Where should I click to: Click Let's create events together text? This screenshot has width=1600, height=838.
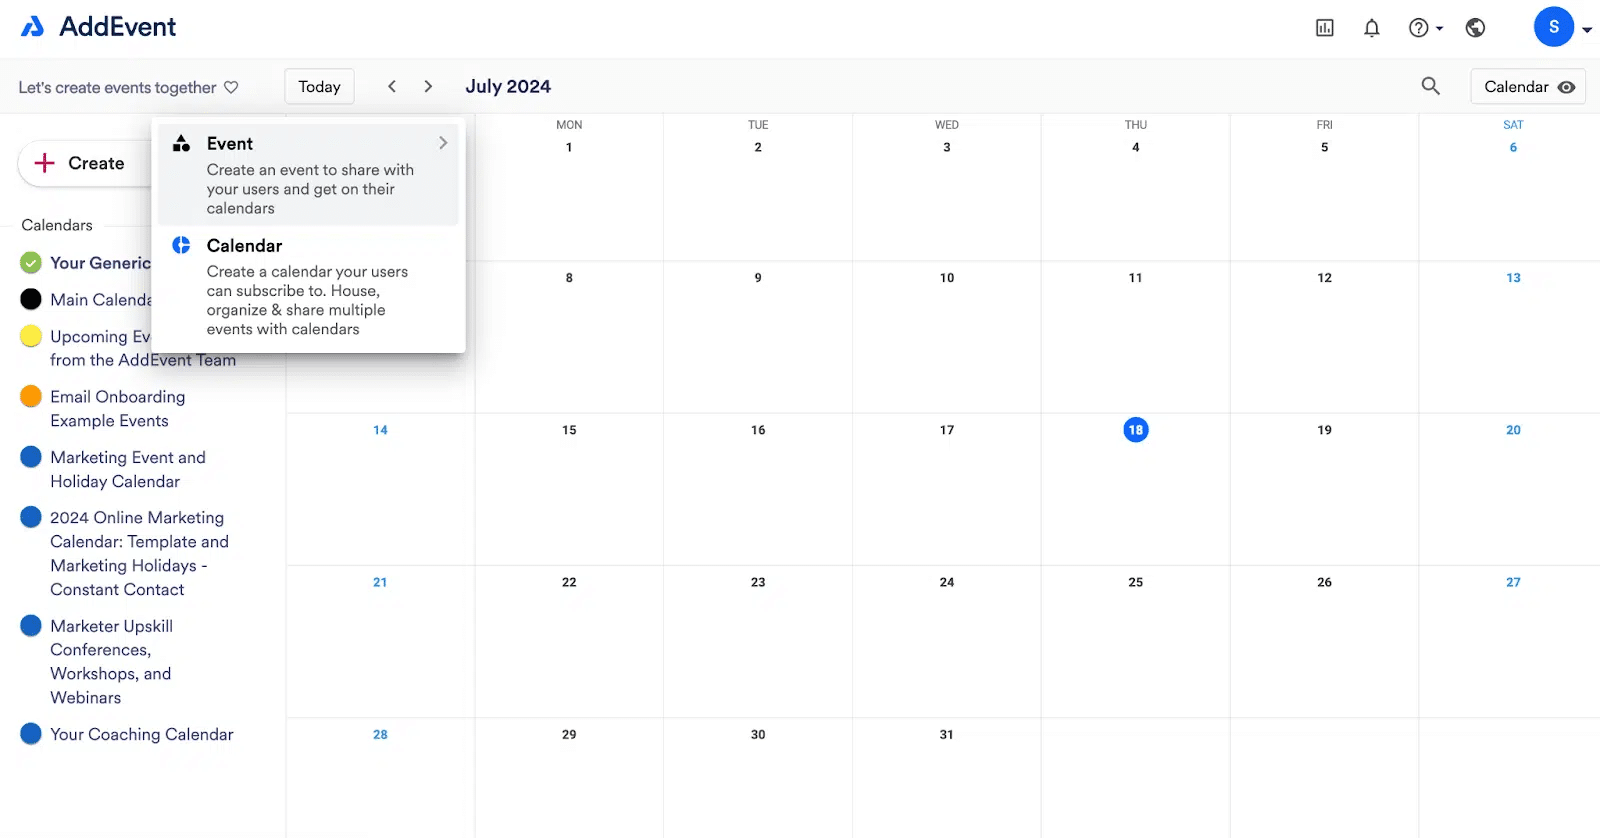[x=117, y=88]
